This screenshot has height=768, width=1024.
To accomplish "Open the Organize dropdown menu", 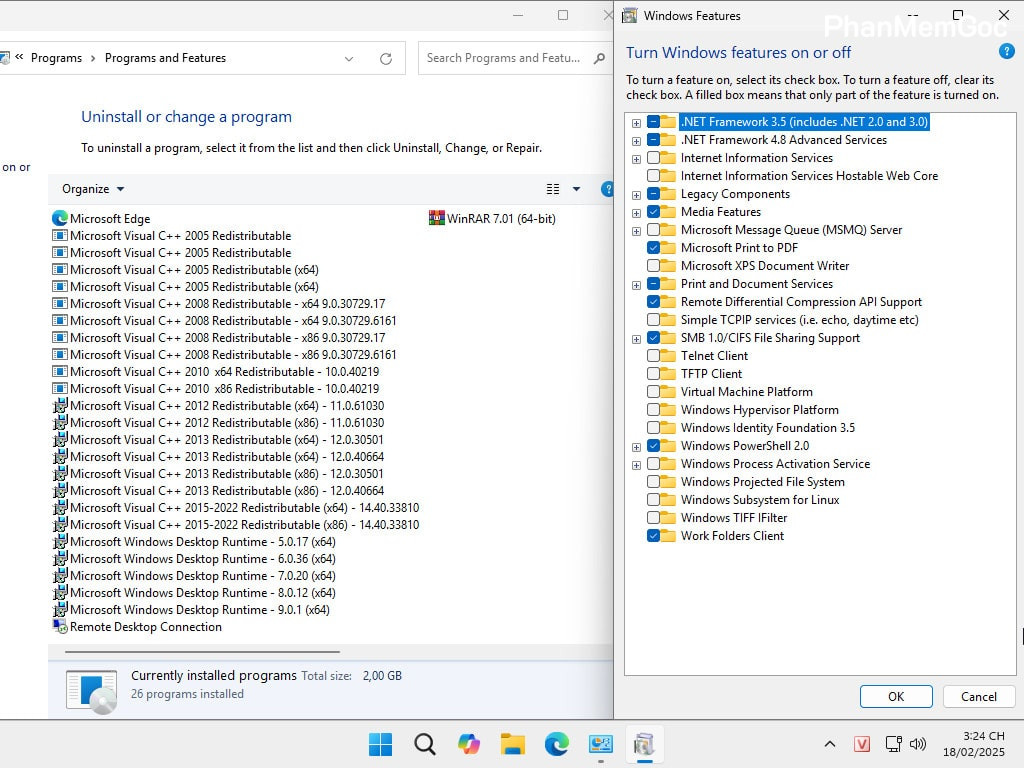I will point(92,189).
